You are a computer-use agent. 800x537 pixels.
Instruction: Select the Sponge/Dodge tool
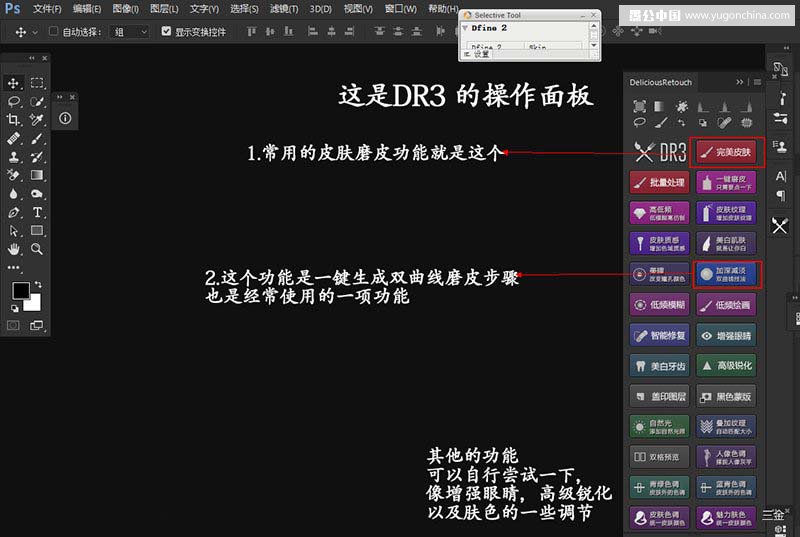coord(37,193)
